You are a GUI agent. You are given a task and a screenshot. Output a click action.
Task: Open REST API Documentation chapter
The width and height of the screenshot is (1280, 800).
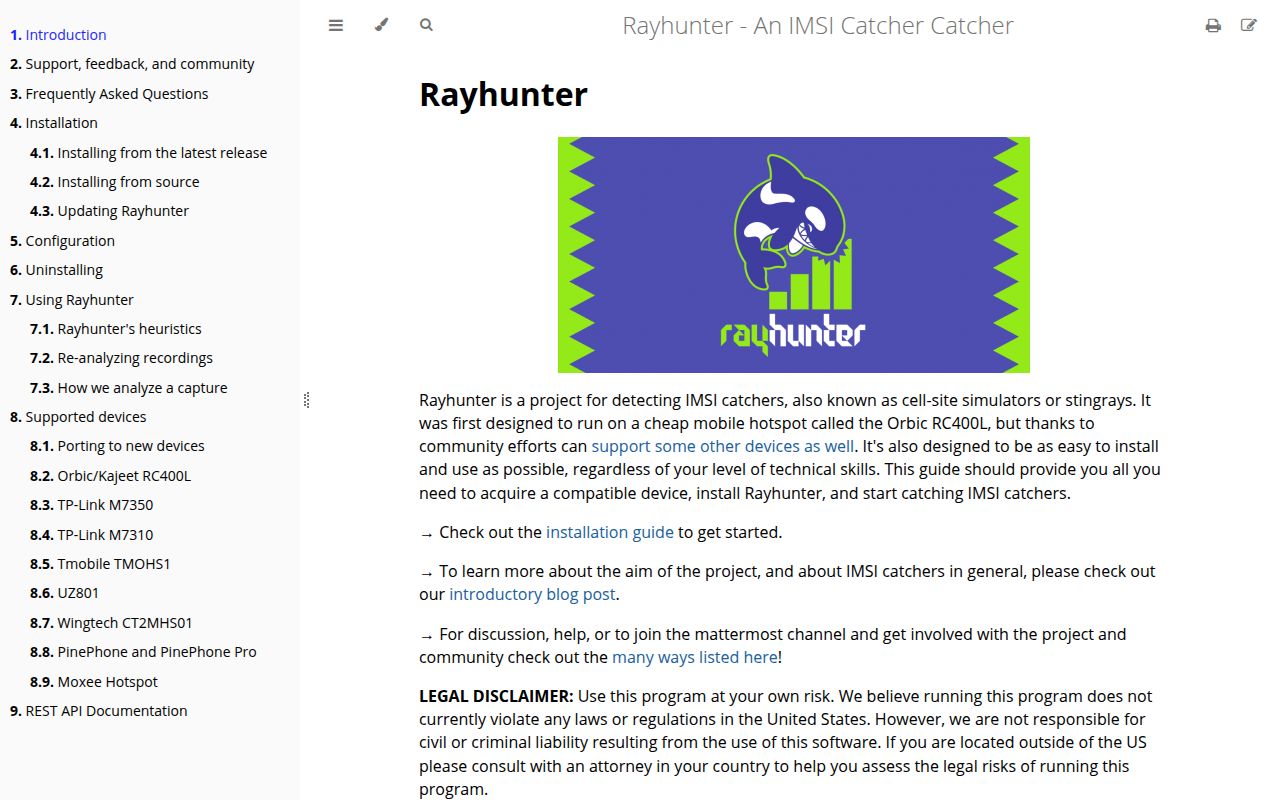pyautogui.click(x=99, y=711)
